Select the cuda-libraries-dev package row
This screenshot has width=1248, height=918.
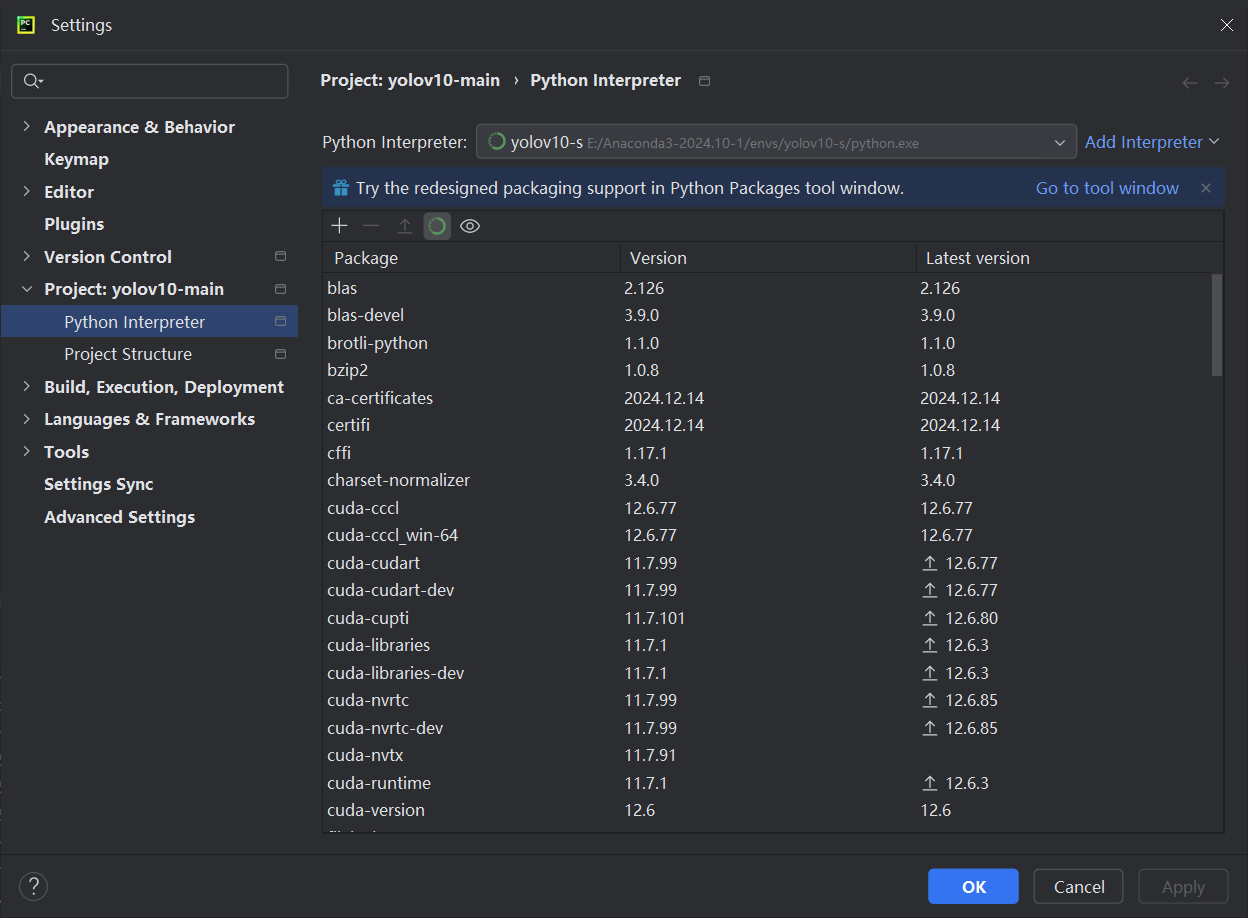coord(766,673)
